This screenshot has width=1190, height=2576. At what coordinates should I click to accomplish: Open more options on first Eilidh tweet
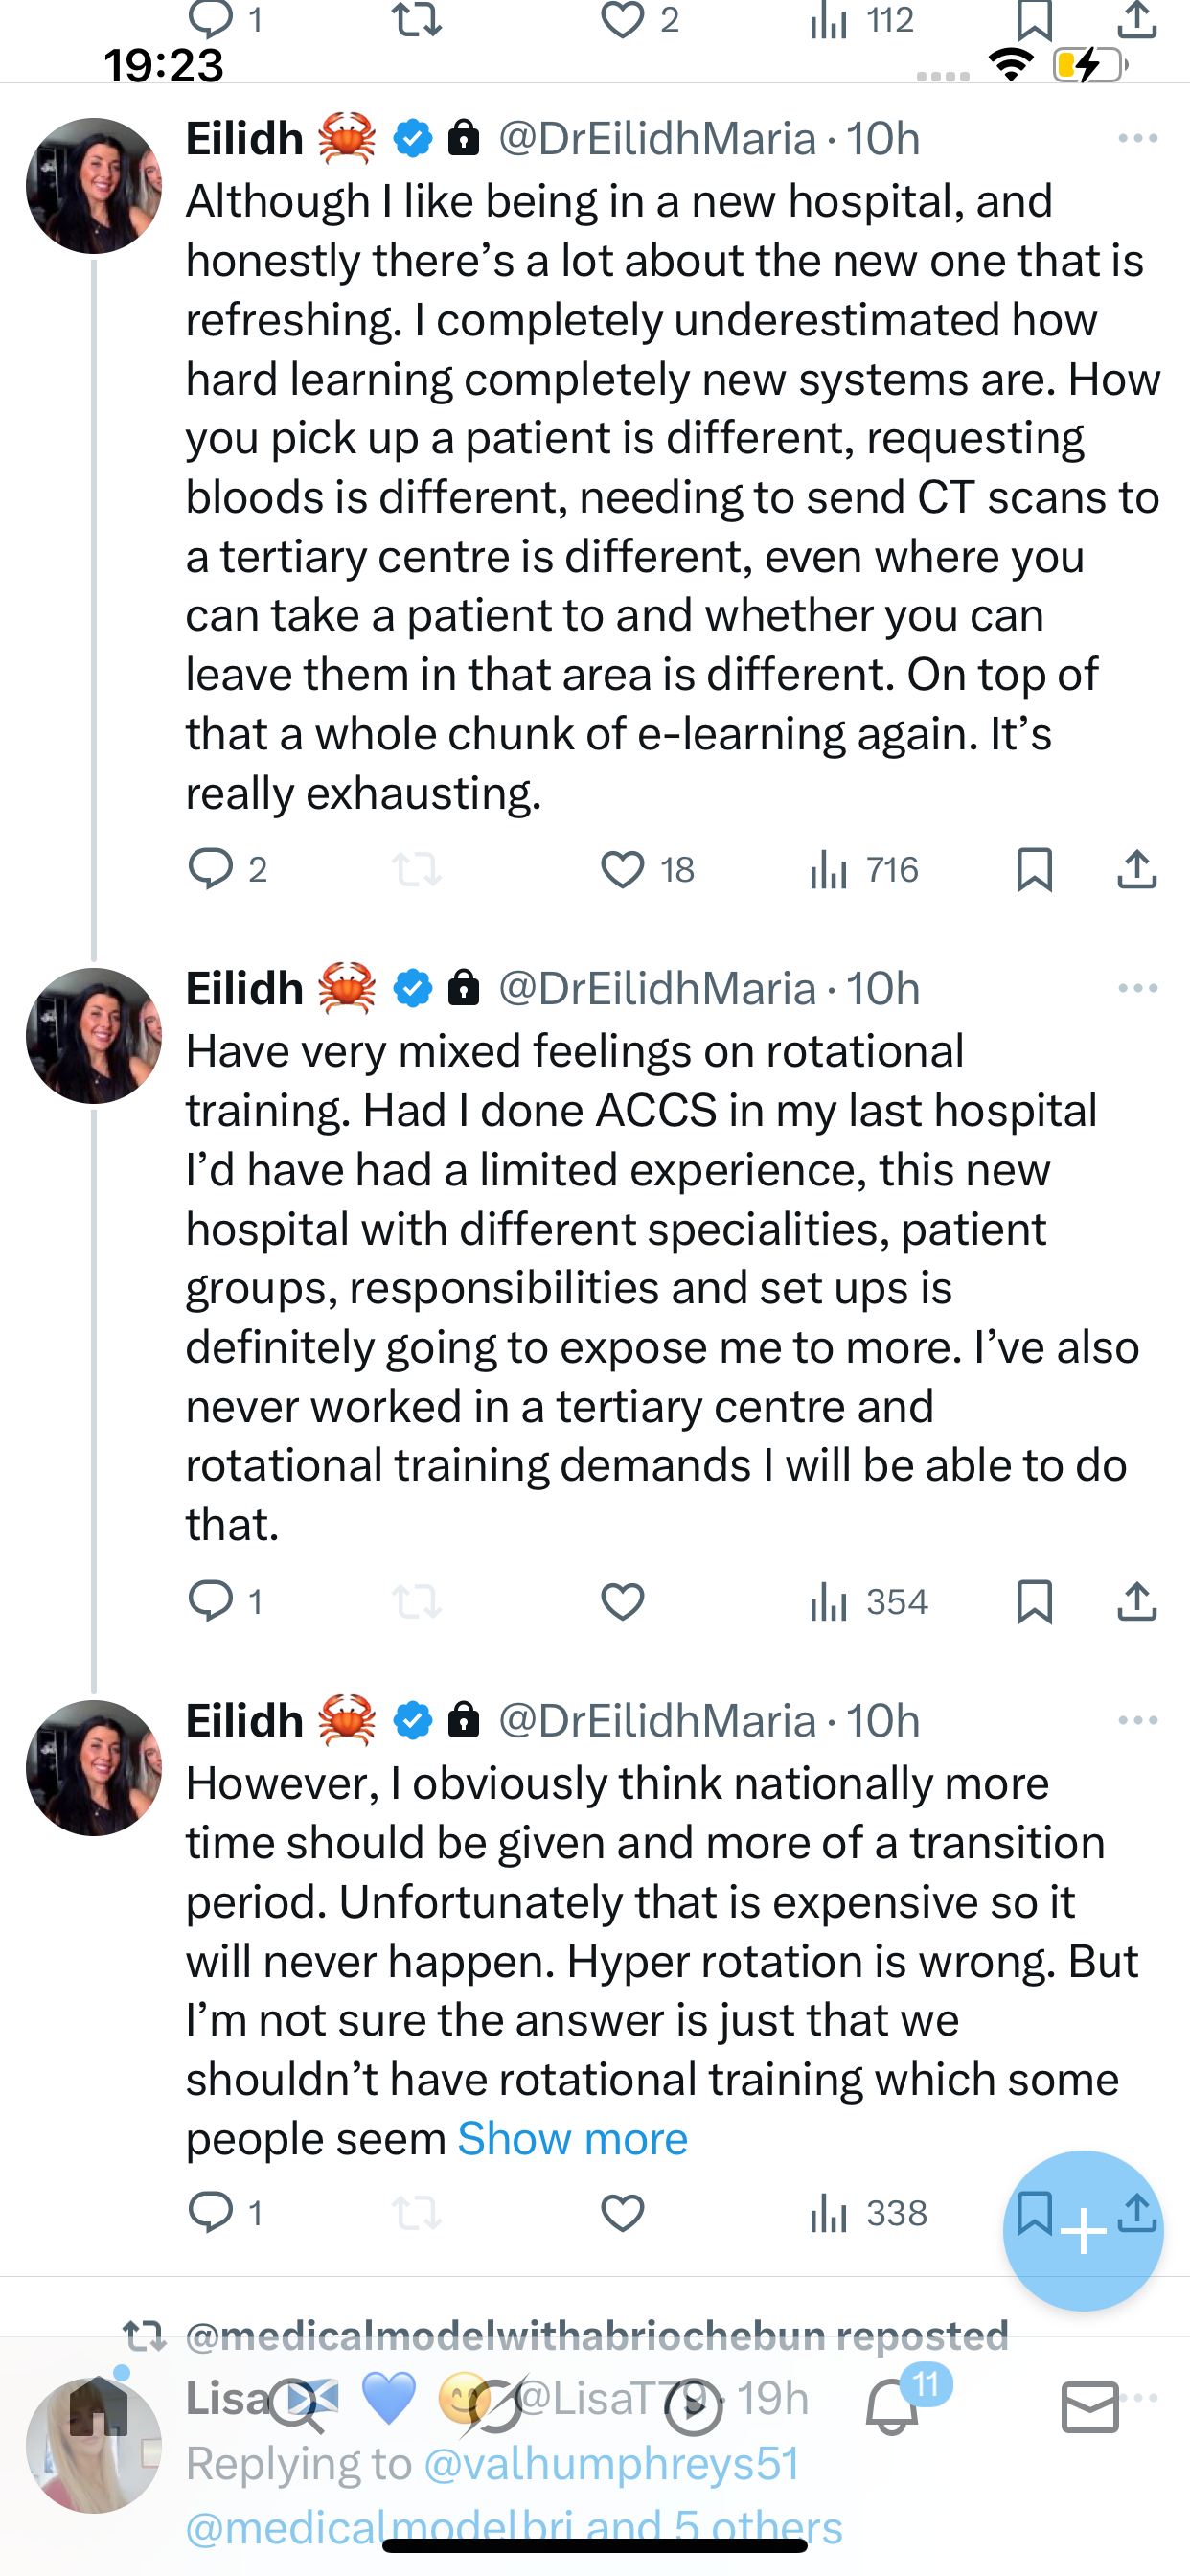(1138, 138)
